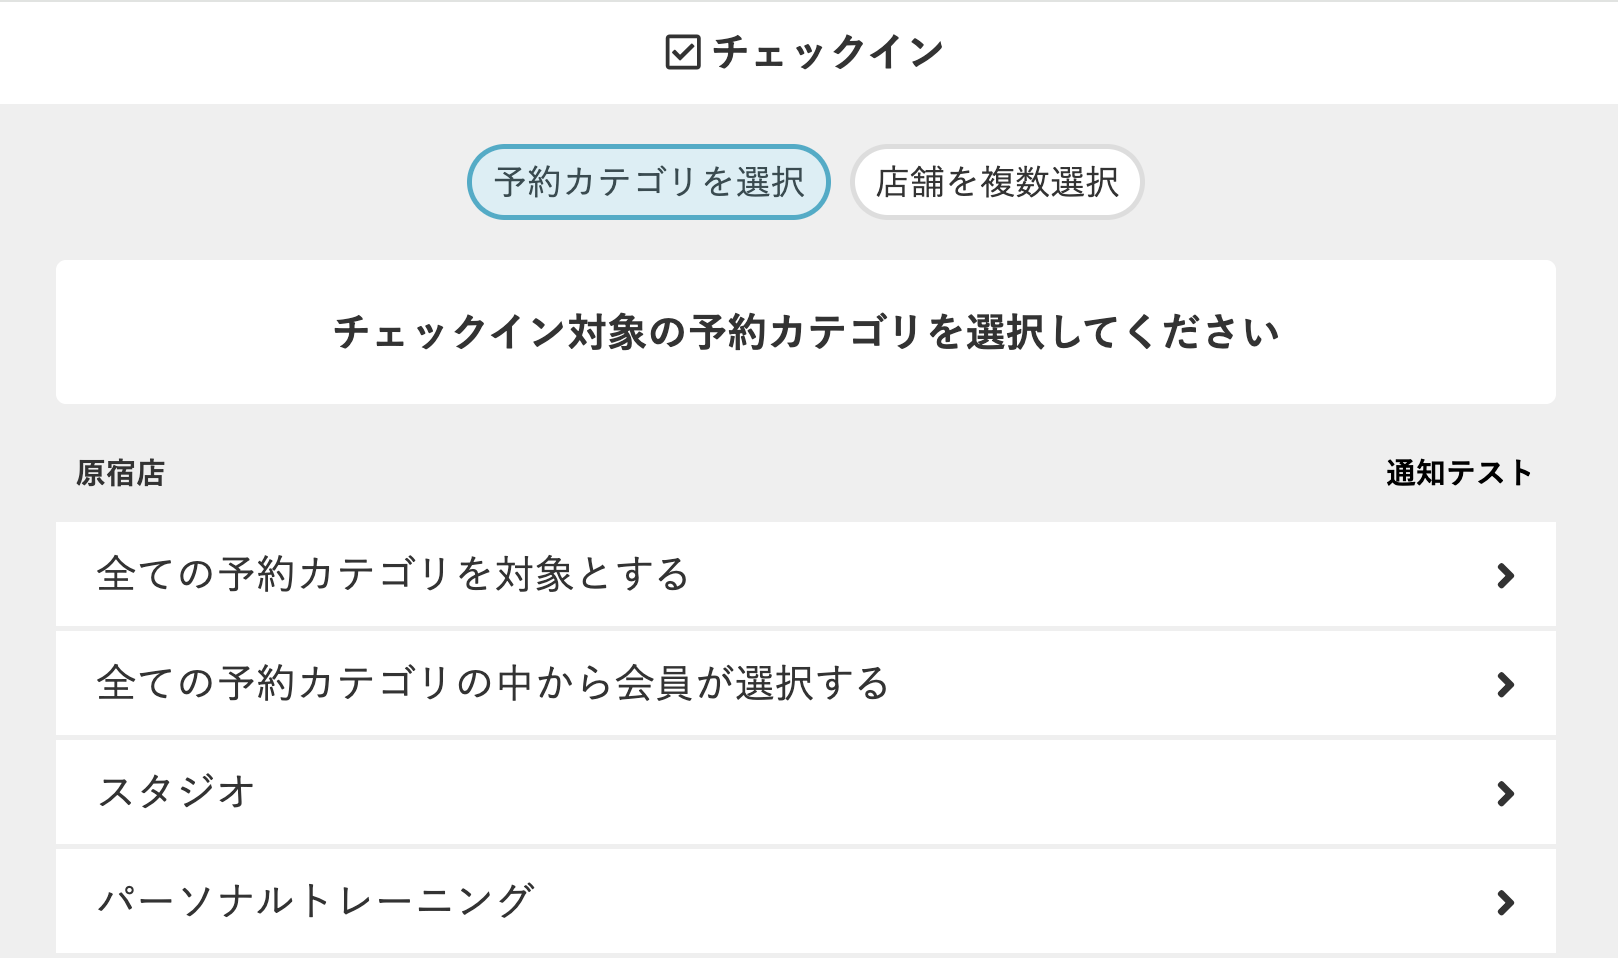The image size is (1618, 958).
Task: Click the checkbox icon beside チェックイン title
Action: click(x=683, y=52)
